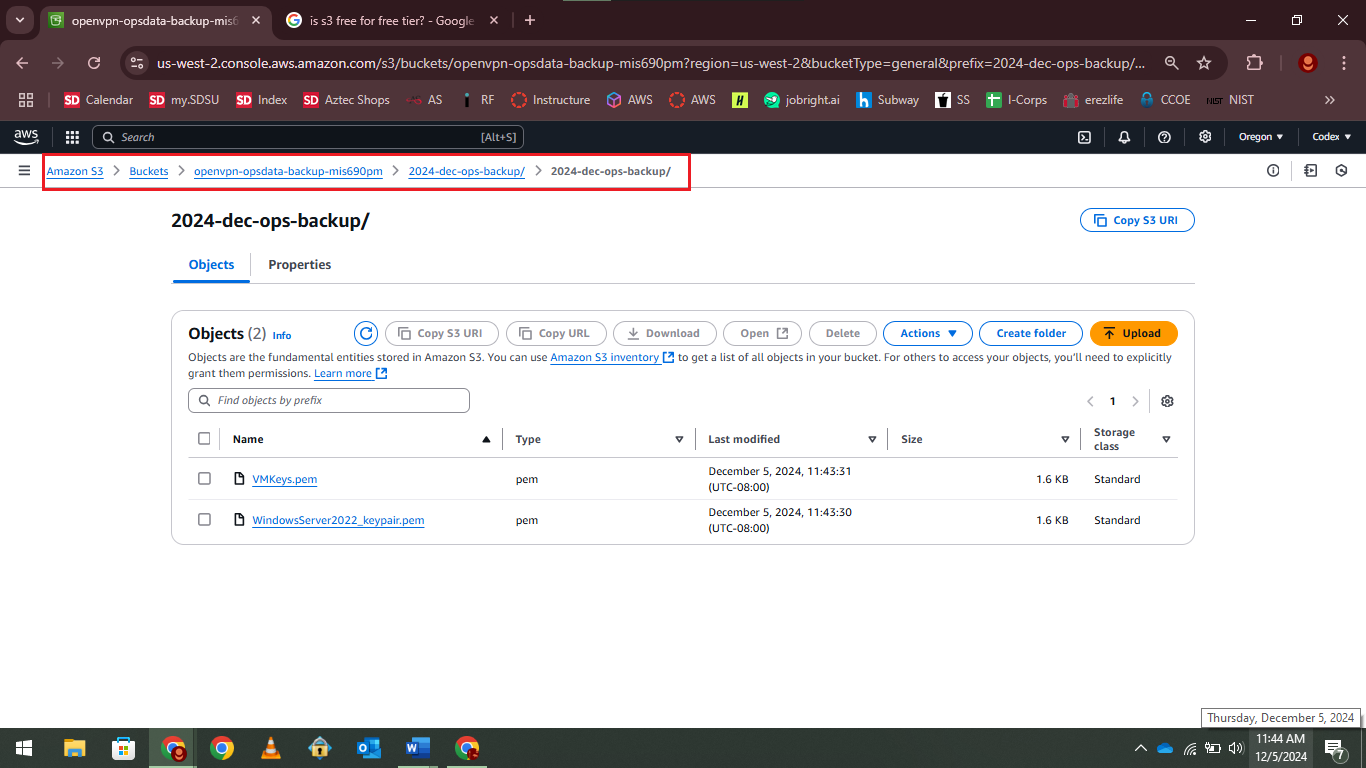Click the browser address bar
Viewport: 1366px width, 768px height.
tap(650, 63)
